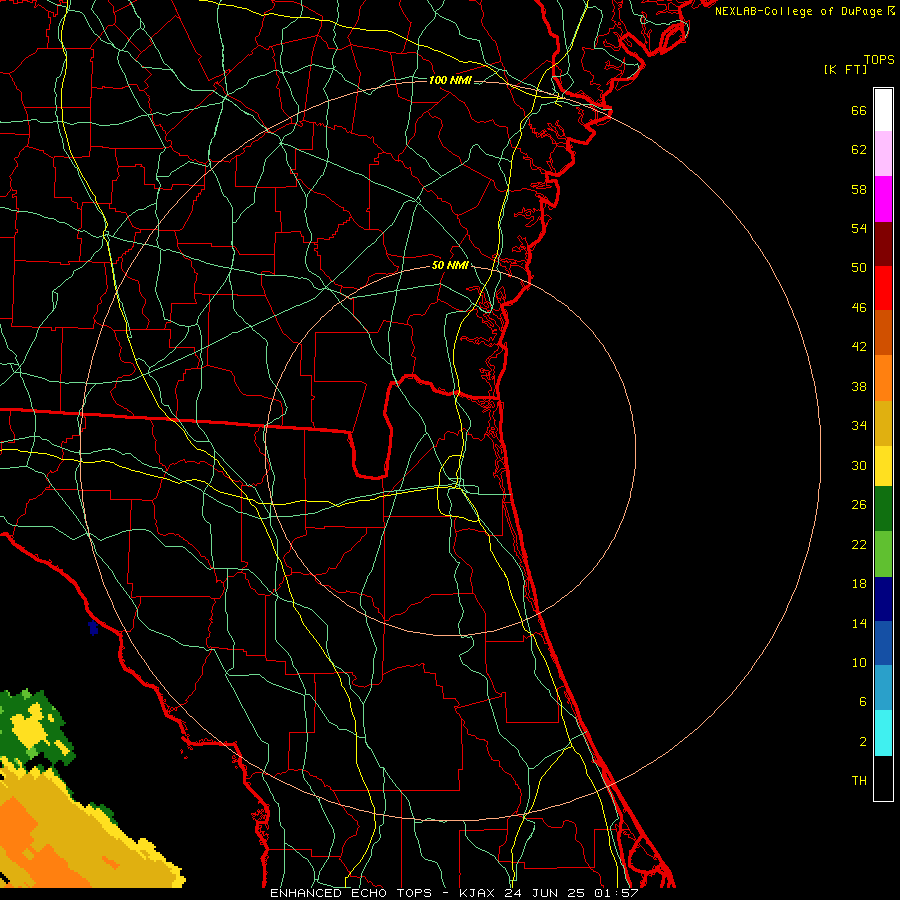The image size is (900, 900).
Task: Pick the dark orange legend swatch
Action: 883,333
